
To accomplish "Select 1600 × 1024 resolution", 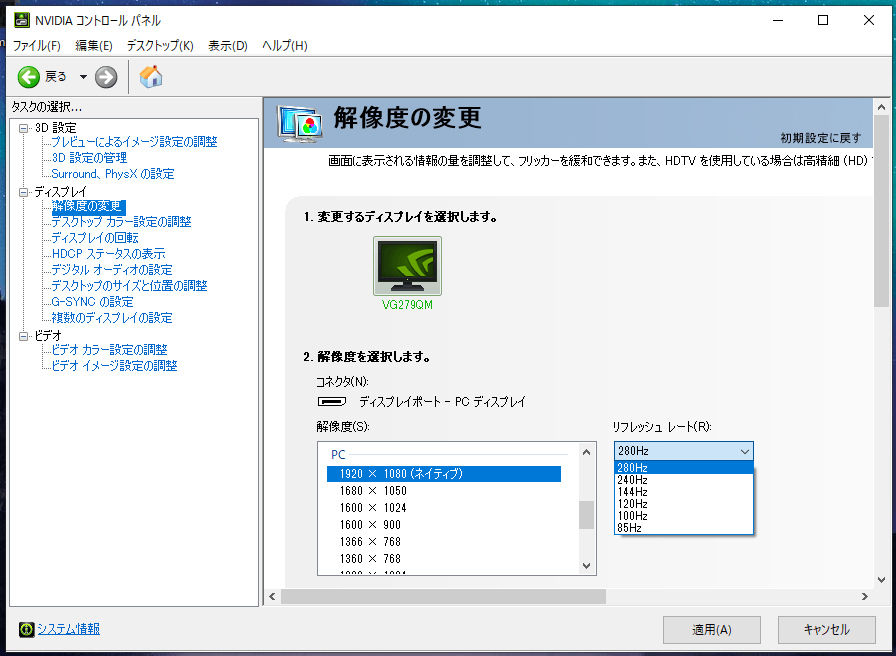I will click(x=443, y=508).
